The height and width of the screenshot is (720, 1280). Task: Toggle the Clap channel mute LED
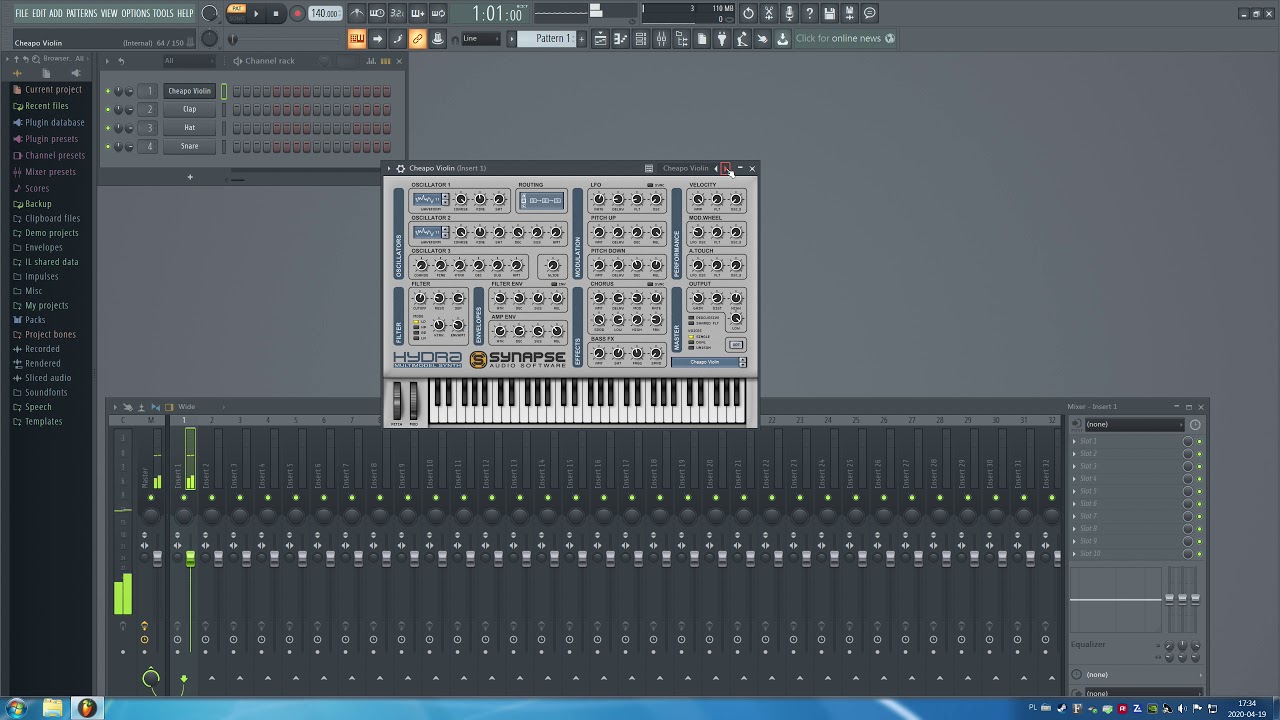click(x=108, y=109)
